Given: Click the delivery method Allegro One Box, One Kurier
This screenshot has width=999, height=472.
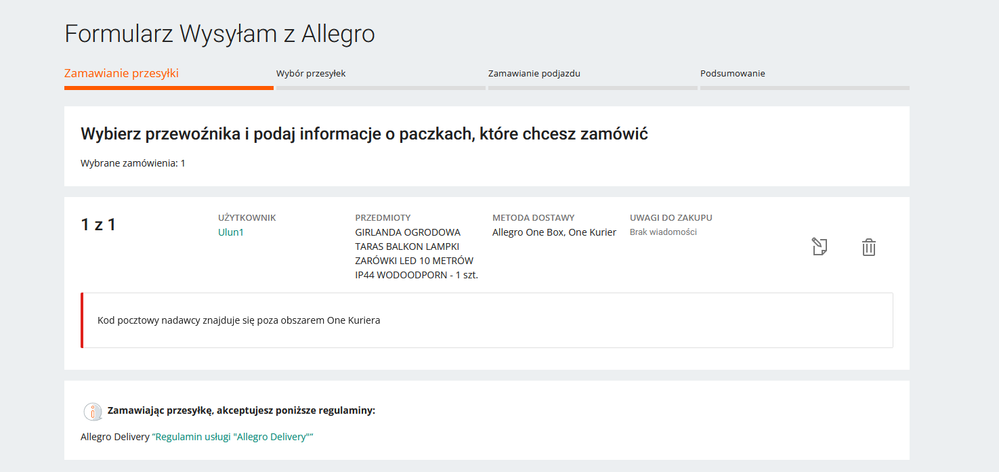Looking at the screenshot, I should point(554,232).
